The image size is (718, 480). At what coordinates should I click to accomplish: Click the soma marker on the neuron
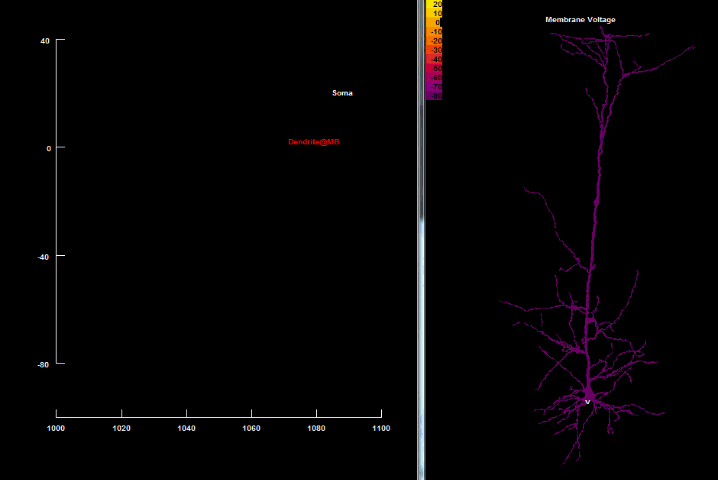pos(588,401)
